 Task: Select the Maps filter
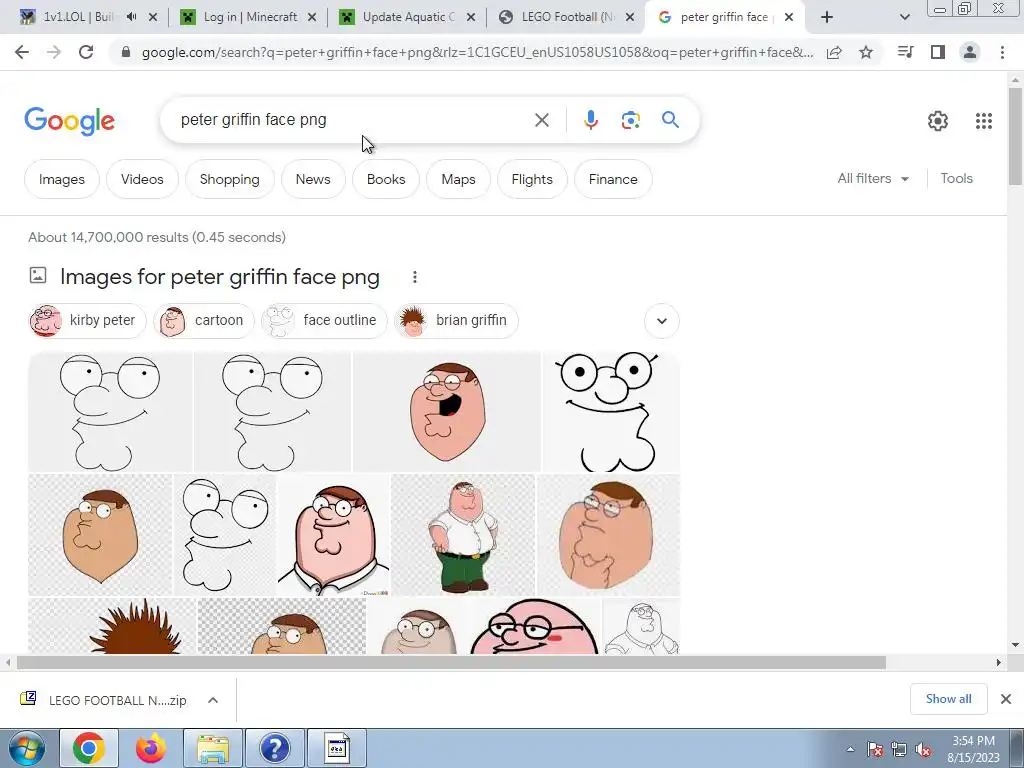(458, 179)
